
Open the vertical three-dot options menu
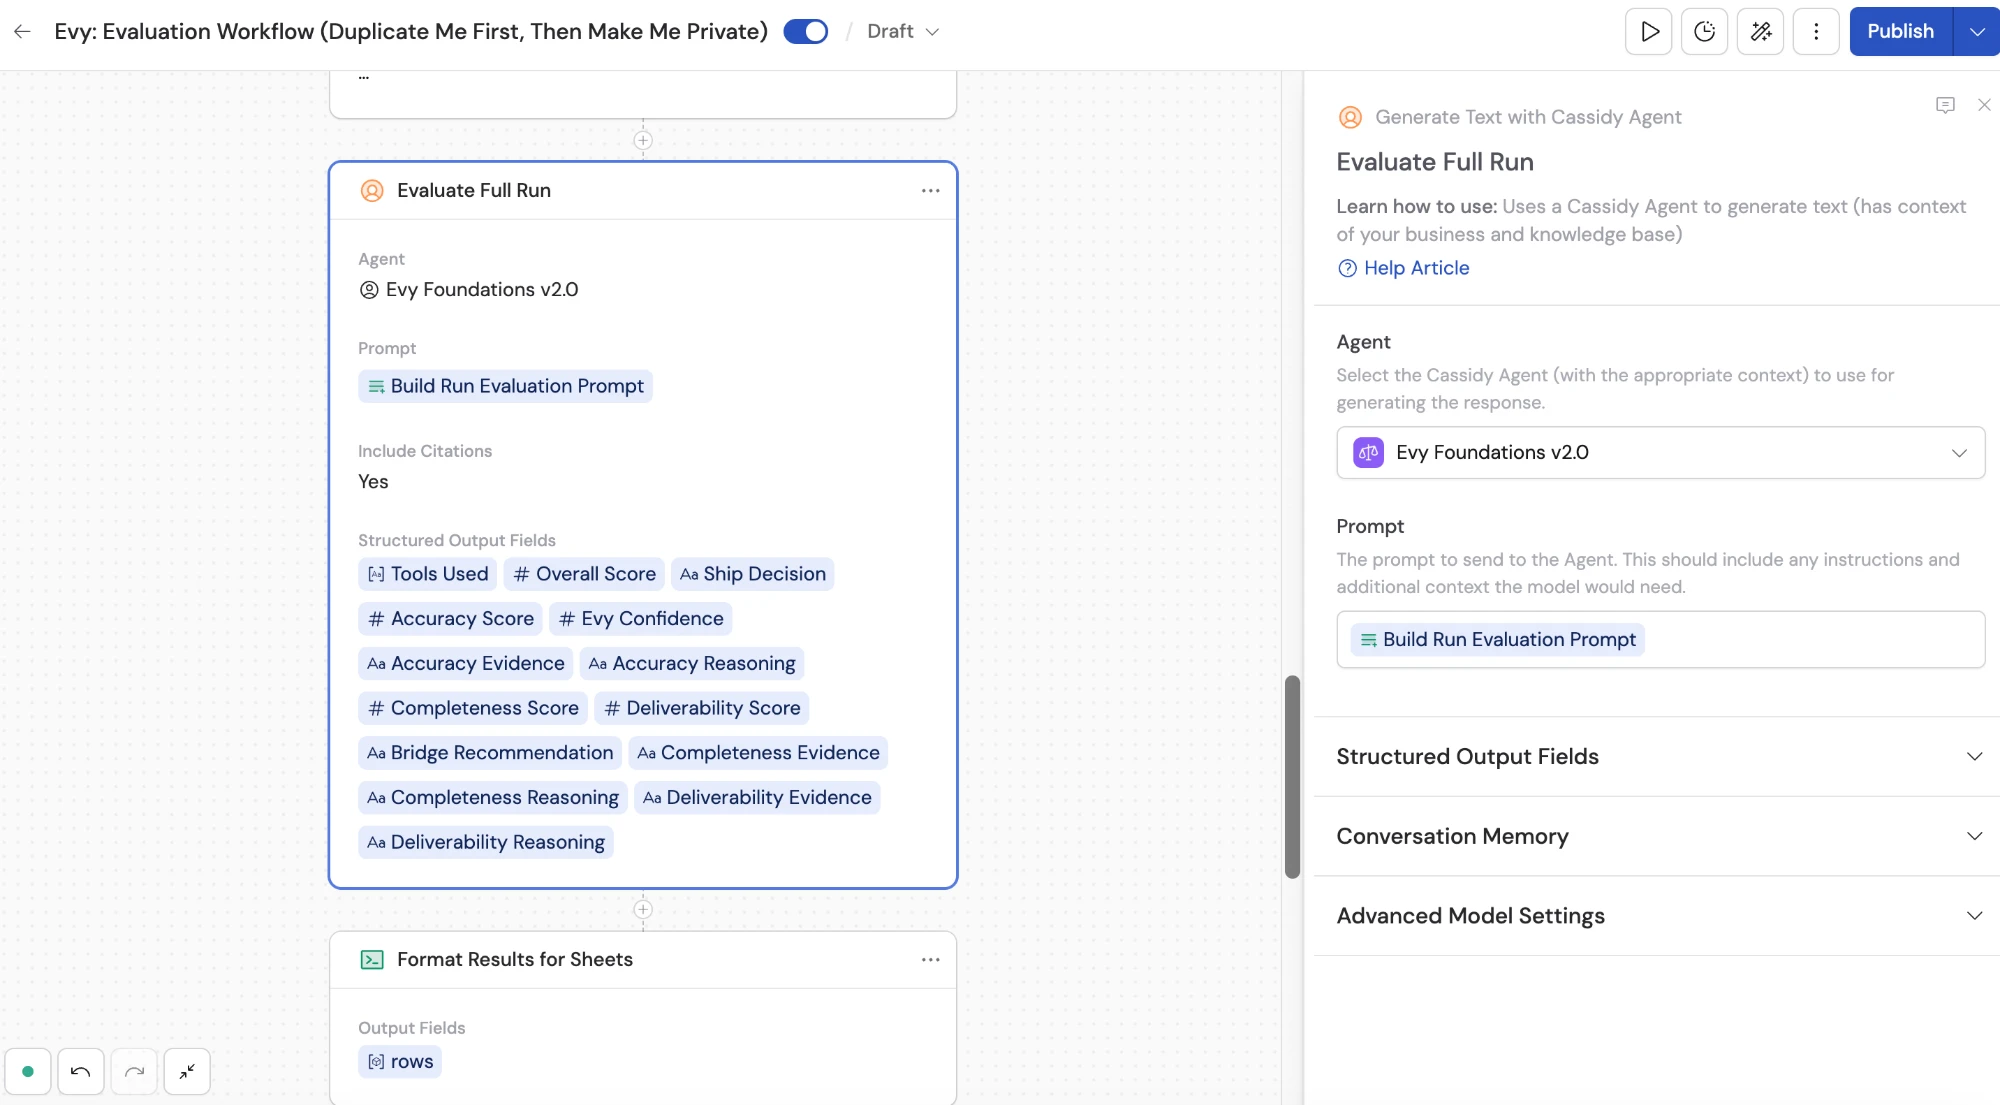coord(1817,31)
